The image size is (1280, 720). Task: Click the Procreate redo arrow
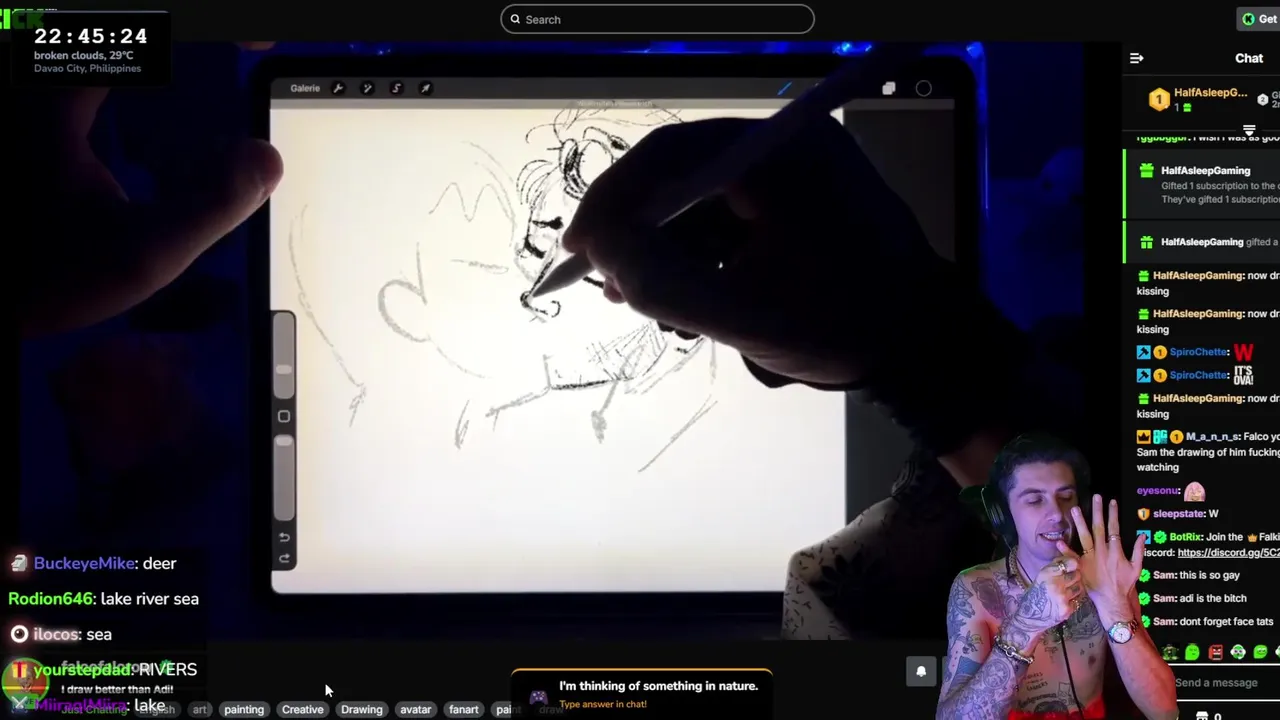point(284,559)
